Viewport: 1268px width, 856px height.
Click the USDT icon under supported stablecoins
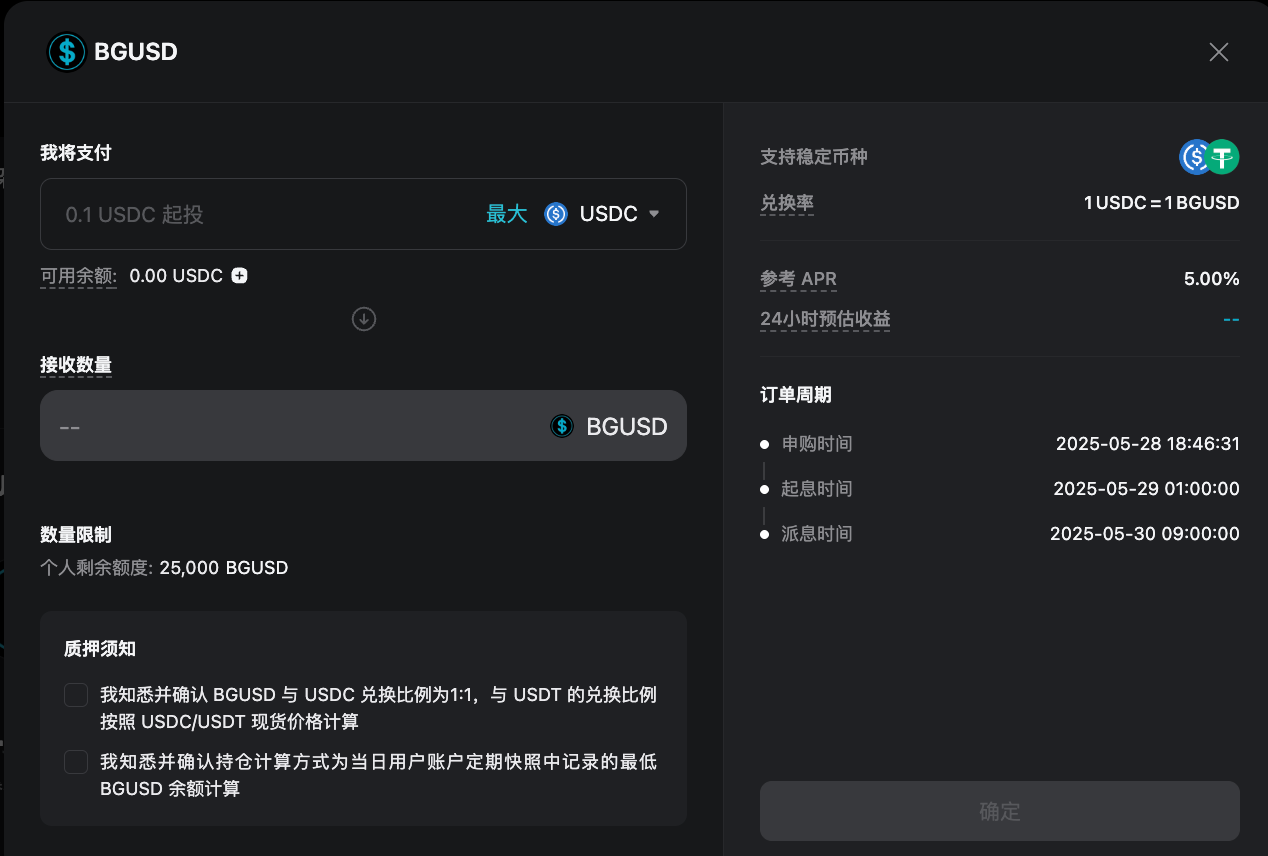click(1221, 156)
